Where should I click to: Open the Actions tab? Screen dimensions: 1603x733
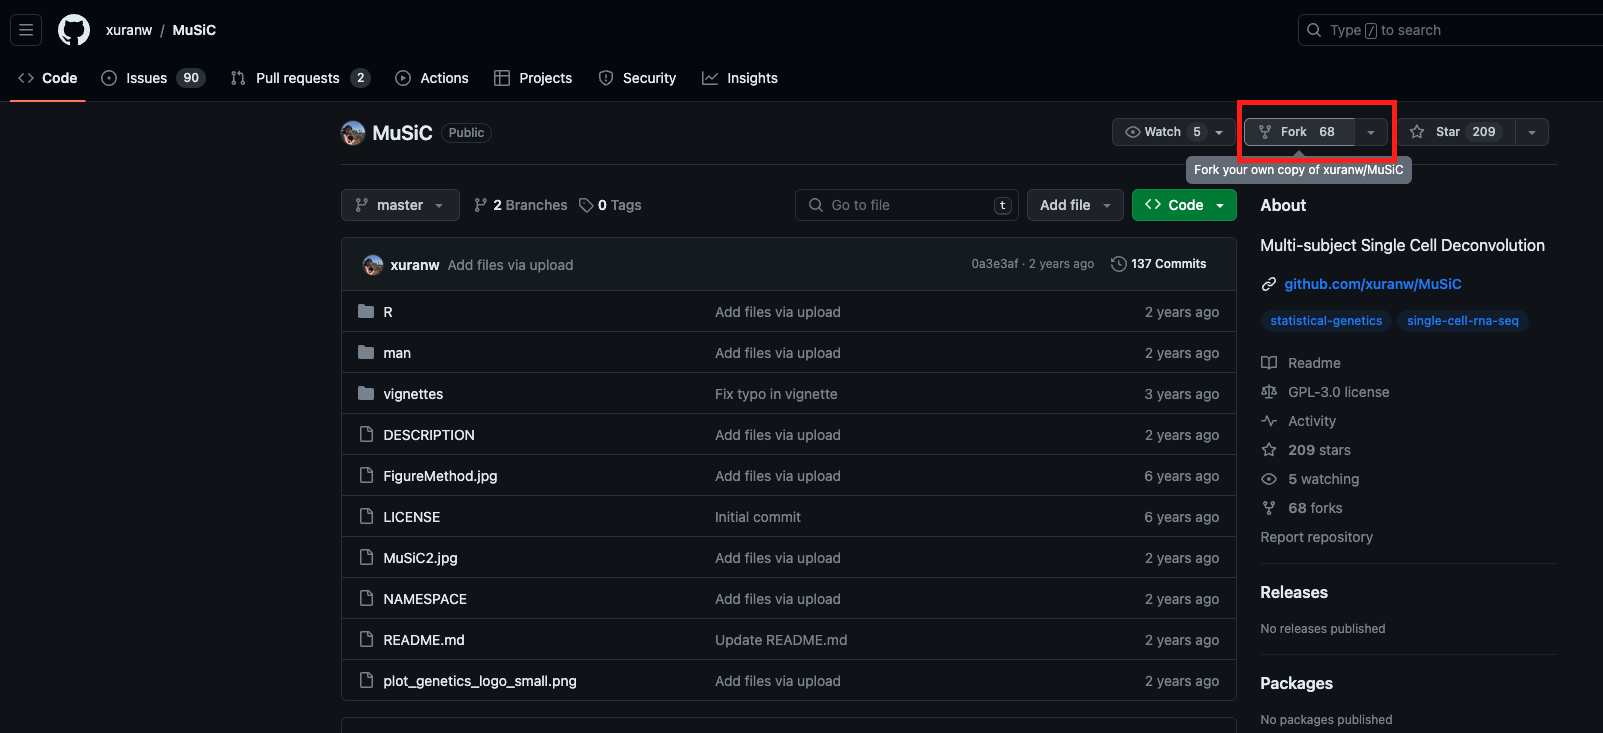click(x=432, y=78)
